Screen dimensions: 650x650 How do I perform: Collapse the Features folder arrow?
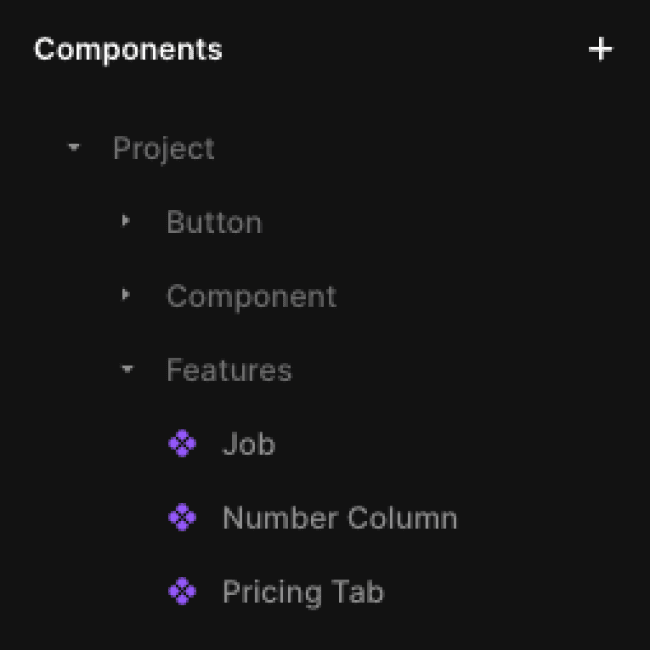coord(127,370)
